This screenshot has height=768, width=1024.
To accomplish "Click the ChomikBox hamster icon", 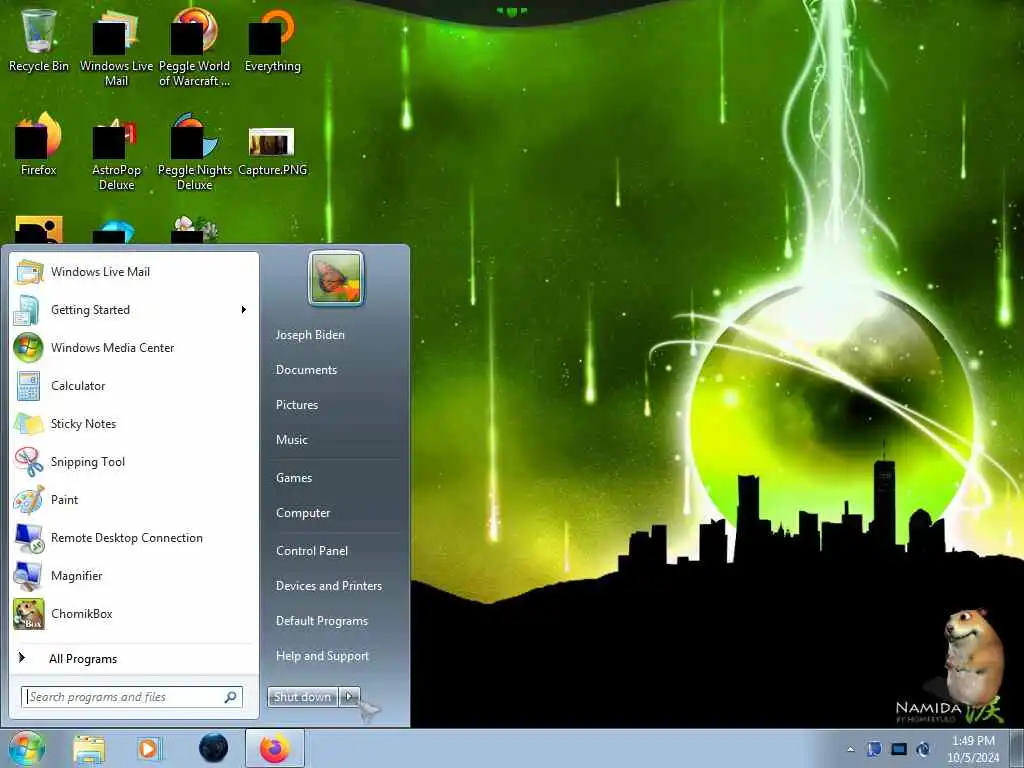I will coord(29,614).
